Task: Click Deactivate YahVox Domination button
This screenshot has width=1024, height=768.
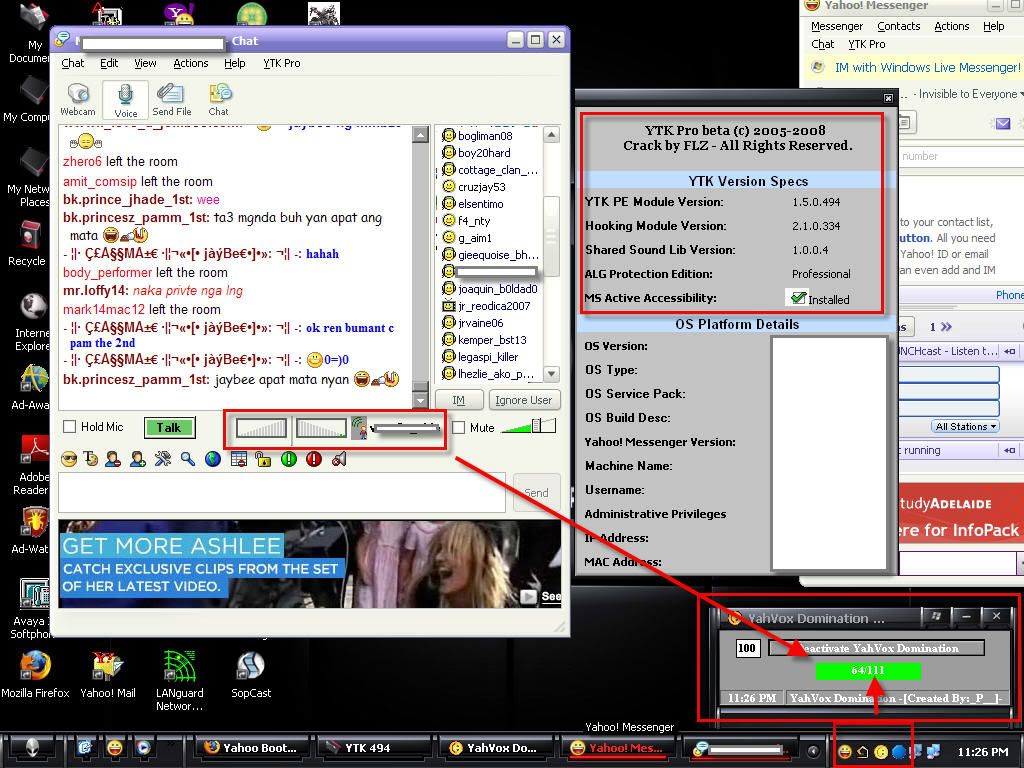Action: tap(876, 648)
